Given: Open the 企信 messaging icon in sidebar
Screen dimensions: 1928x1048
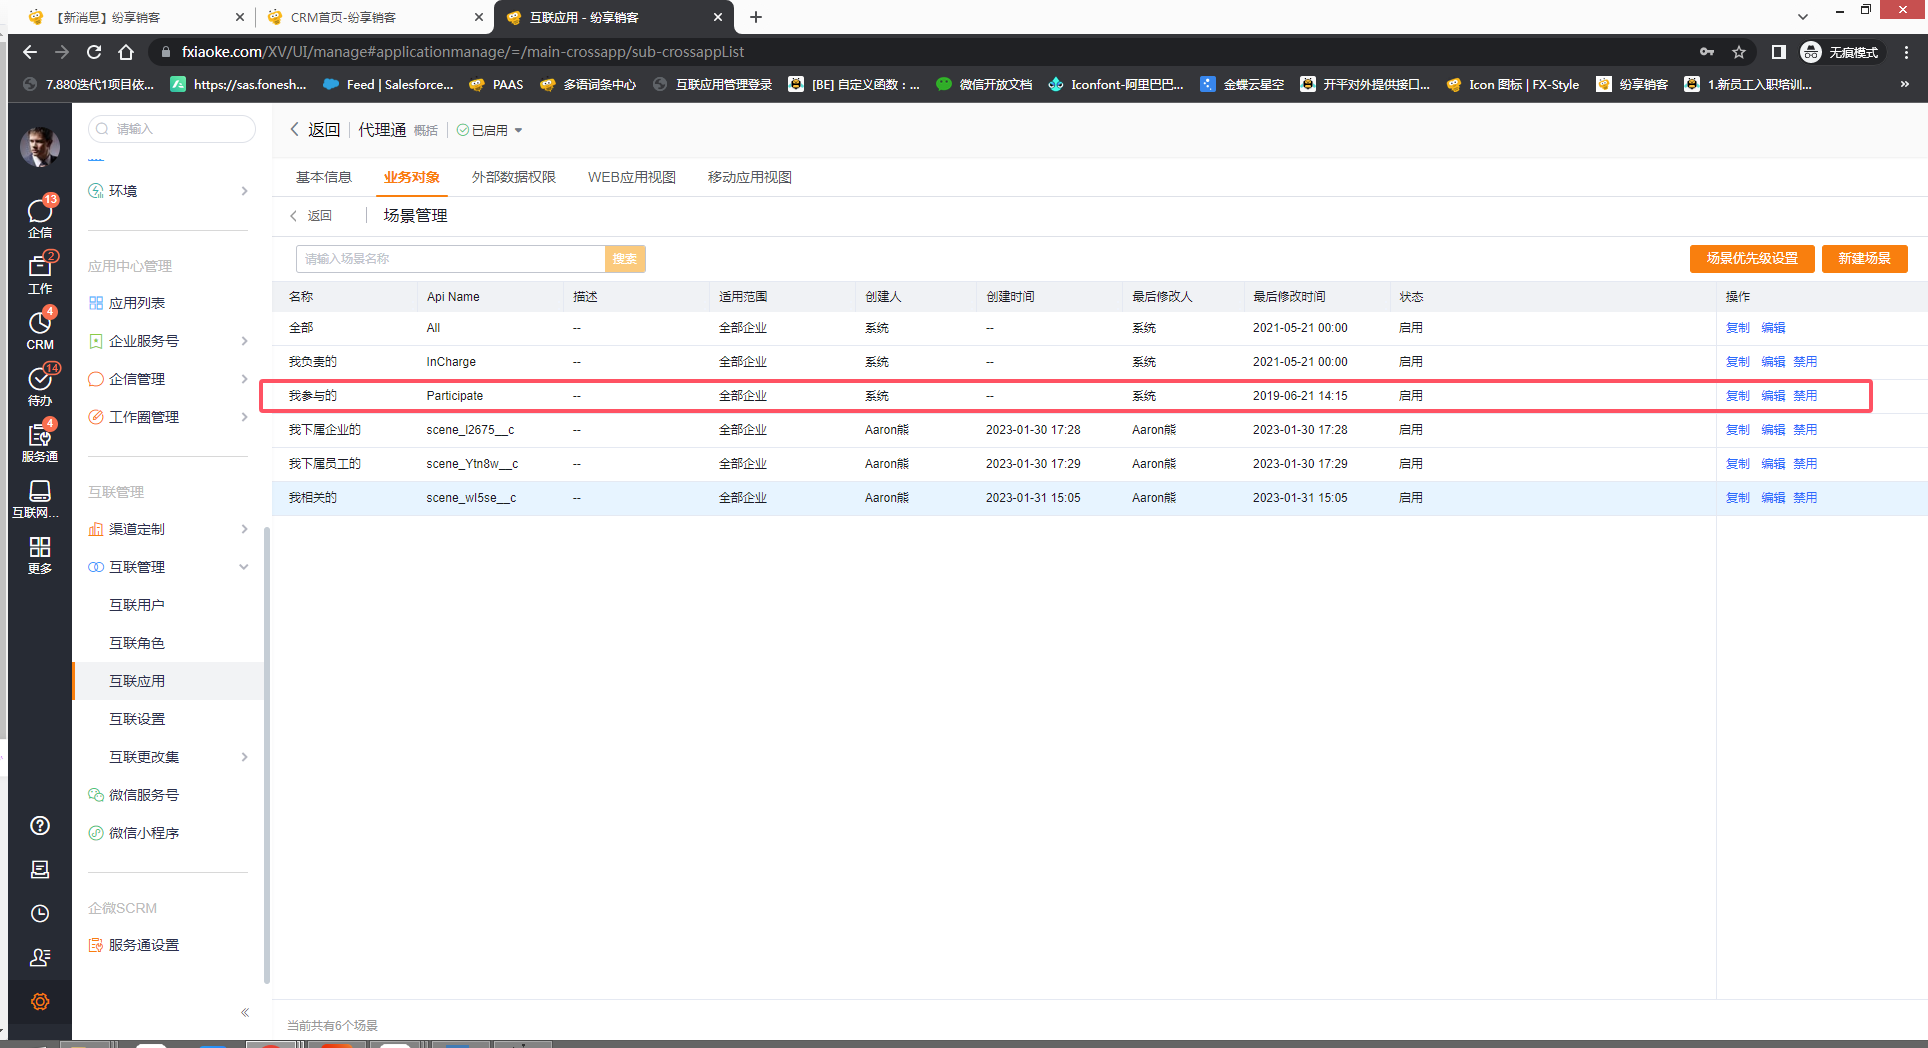Looking at the screenshot, I should (x=40, y=215).
